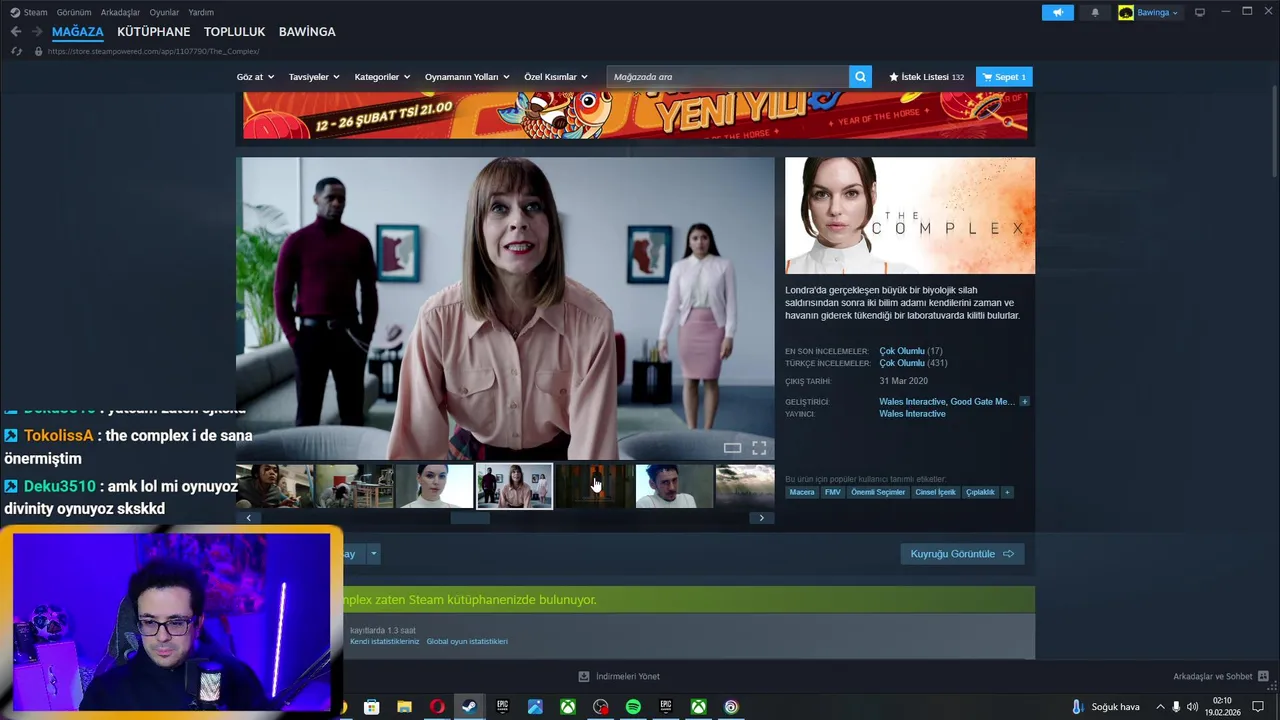Image resolution: width=1280 pixels, height=720 pixels.
Task: Expand the Özel Kısımlar dropdown
Action: pyautogui.click(x=556, y=77)
